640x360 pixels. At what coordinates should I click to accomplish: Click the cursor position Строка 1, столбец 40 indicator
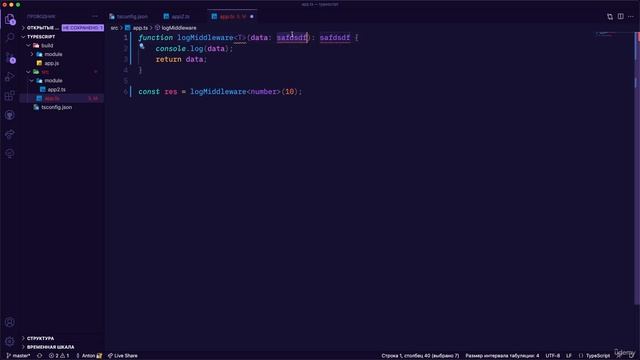tap(420, 356)
